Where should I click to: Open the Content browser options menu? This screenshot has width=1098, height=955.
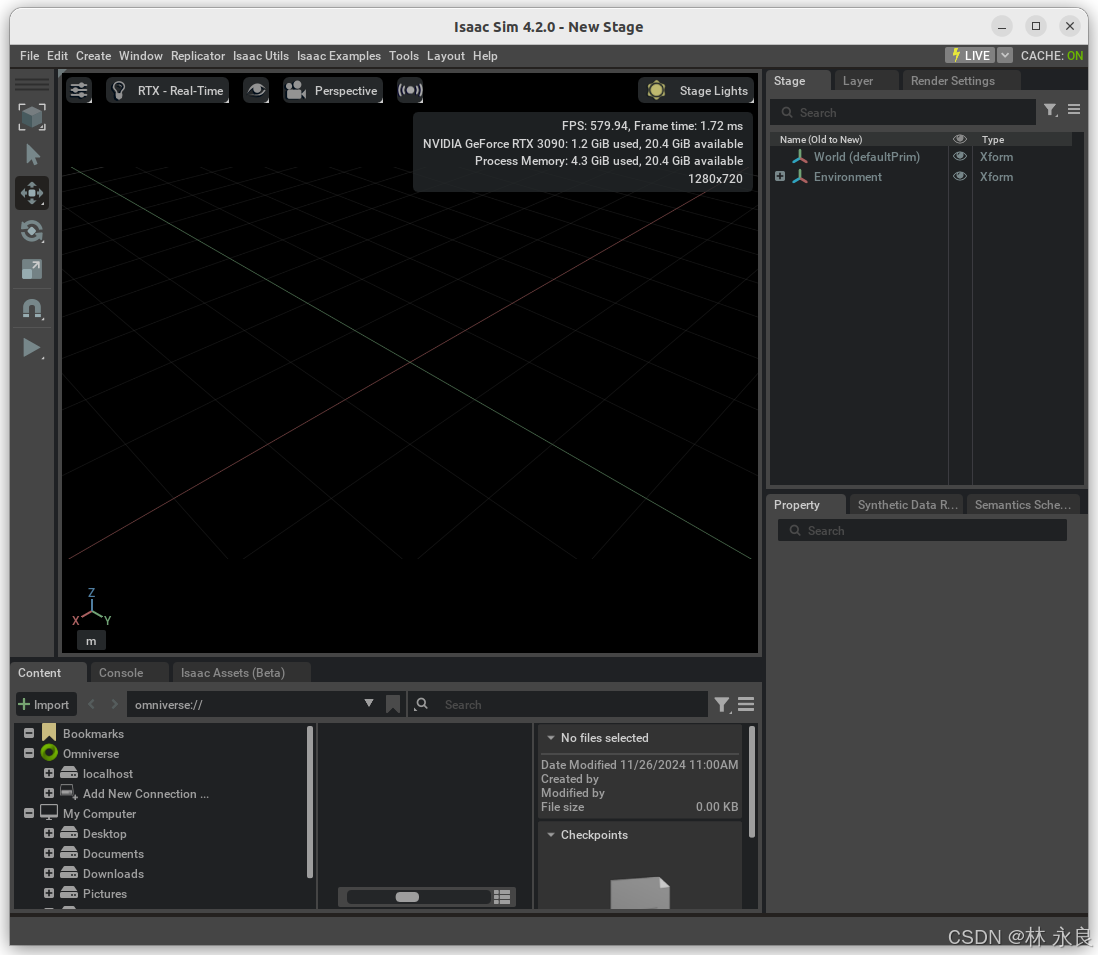point(746,704)
